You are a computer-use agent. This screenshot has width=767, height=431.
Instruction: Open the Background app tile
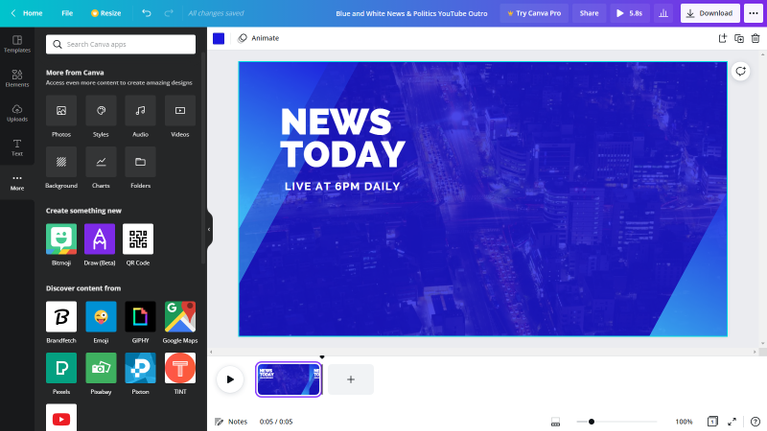(61, 162)
